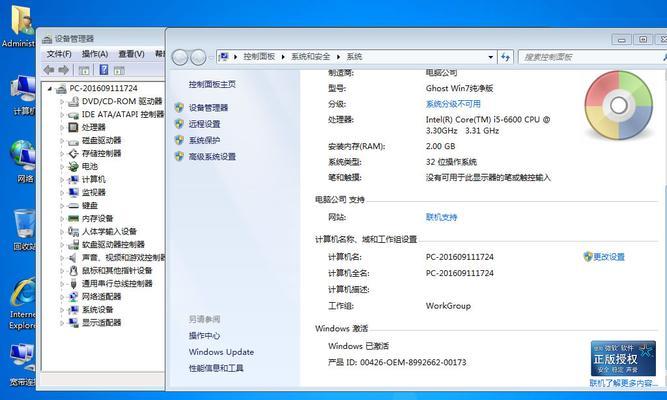Screen dimensions: 667x400
Task: Expand the 声音、视频和游戏控制器 node arrow
Action: (62, 258)
